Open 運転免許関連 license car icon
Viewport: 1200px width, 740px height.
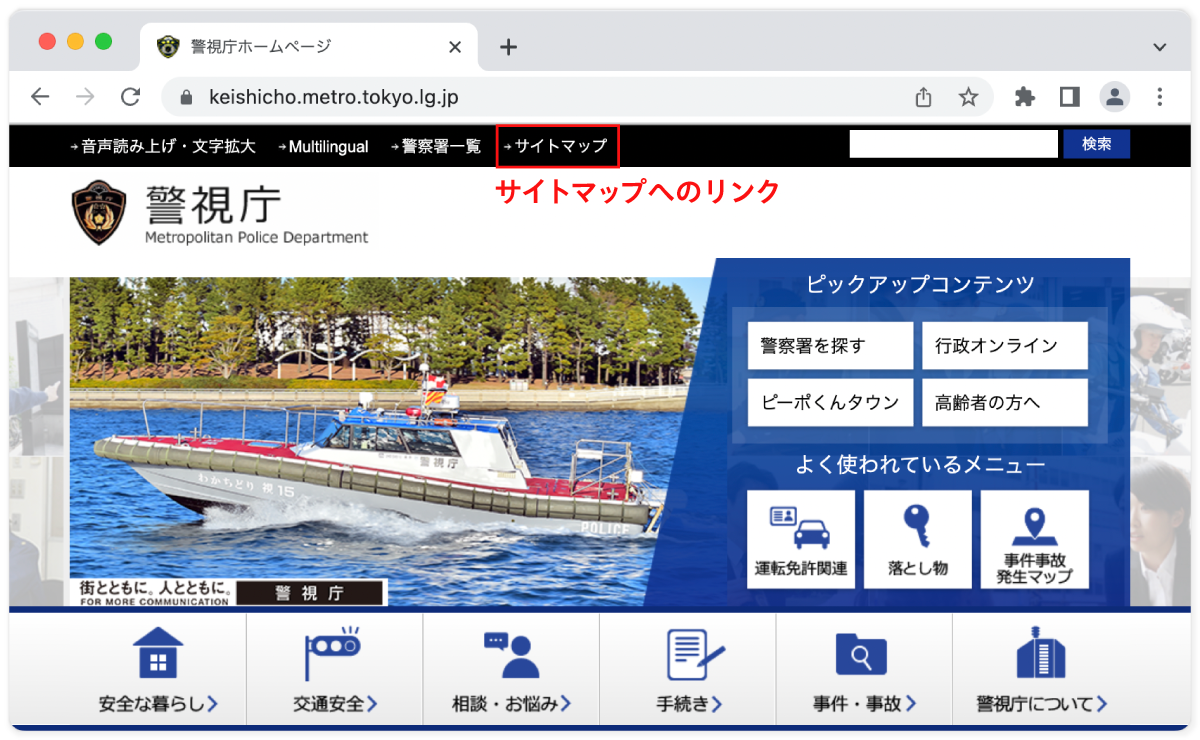(x=801, y=539)
